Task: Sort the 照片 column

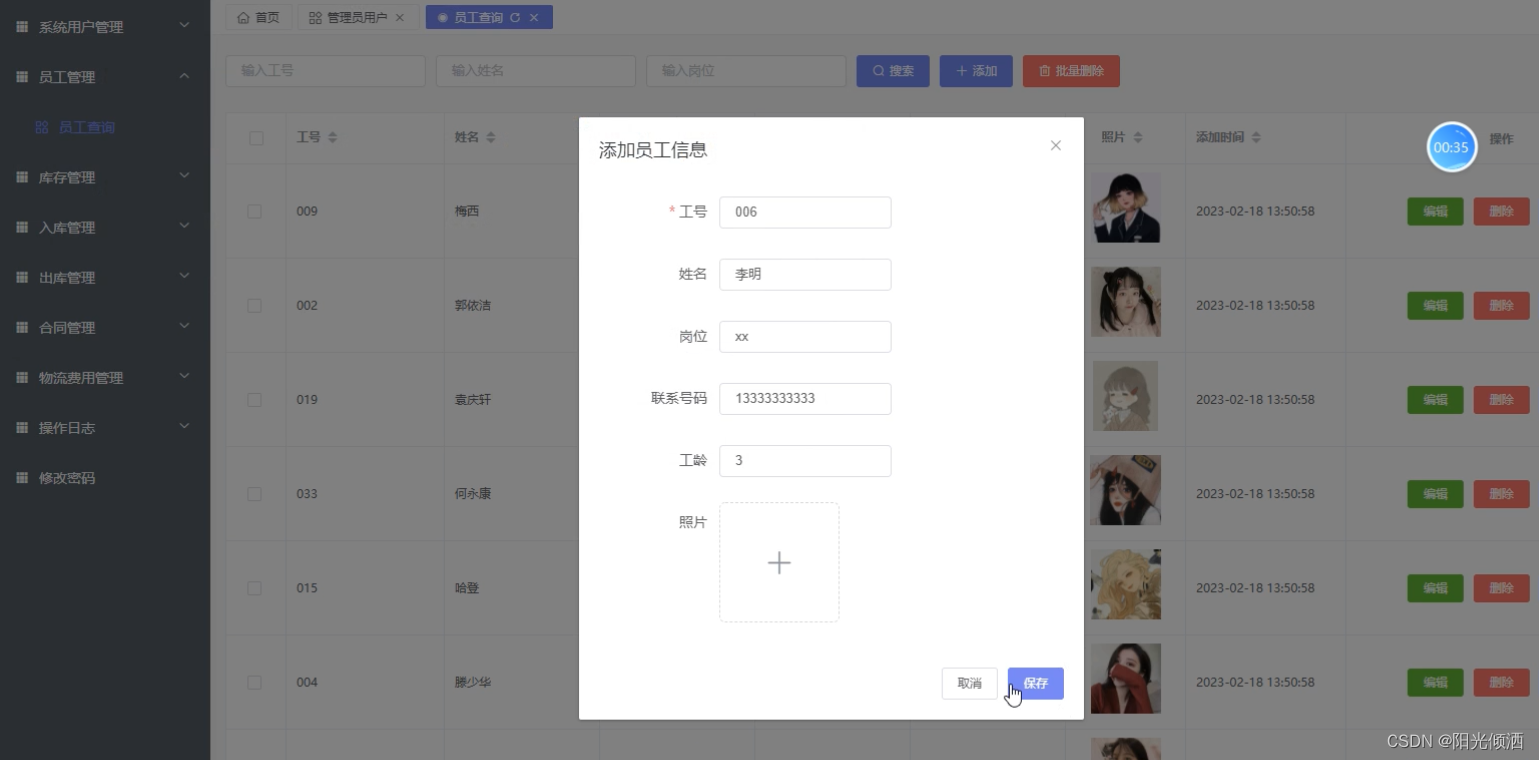Action: coord(1137,137)
